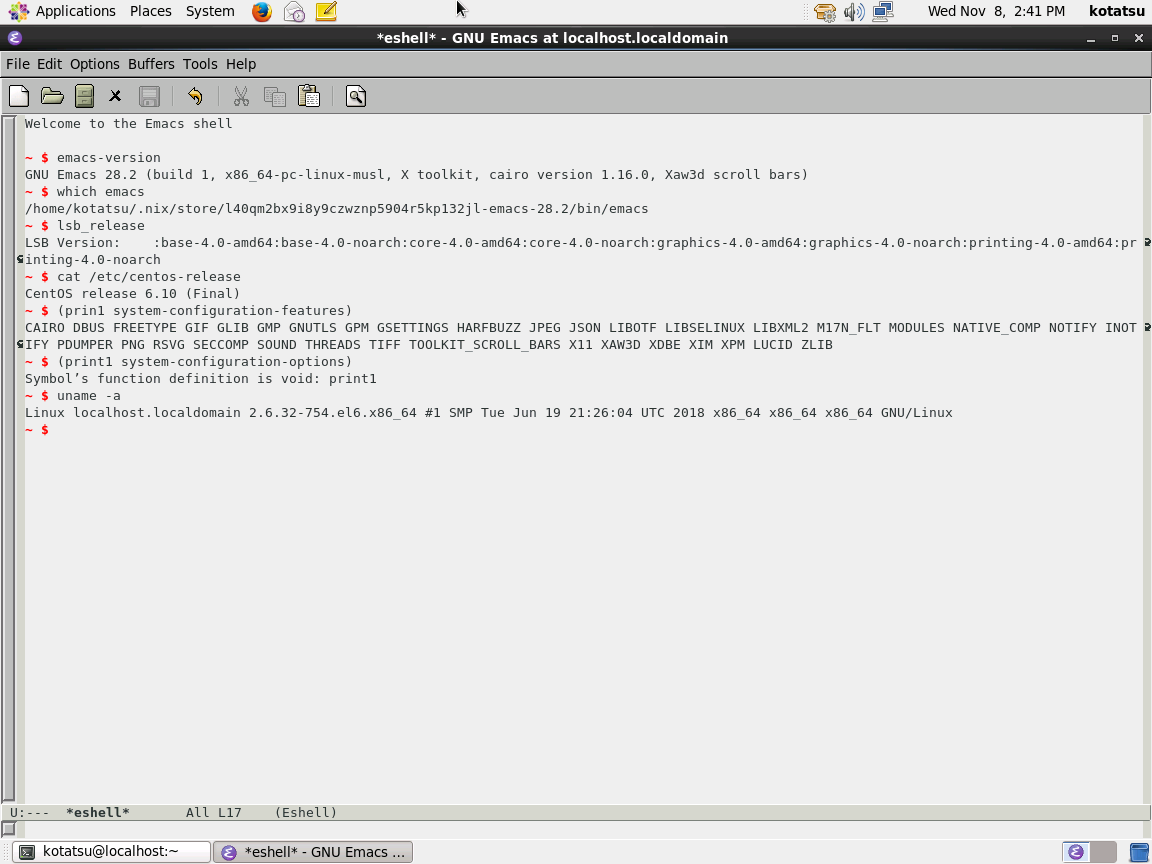1152x864 pixels.
Task: Expand the Places menu in panel
Action: click(x=150, y=11)
